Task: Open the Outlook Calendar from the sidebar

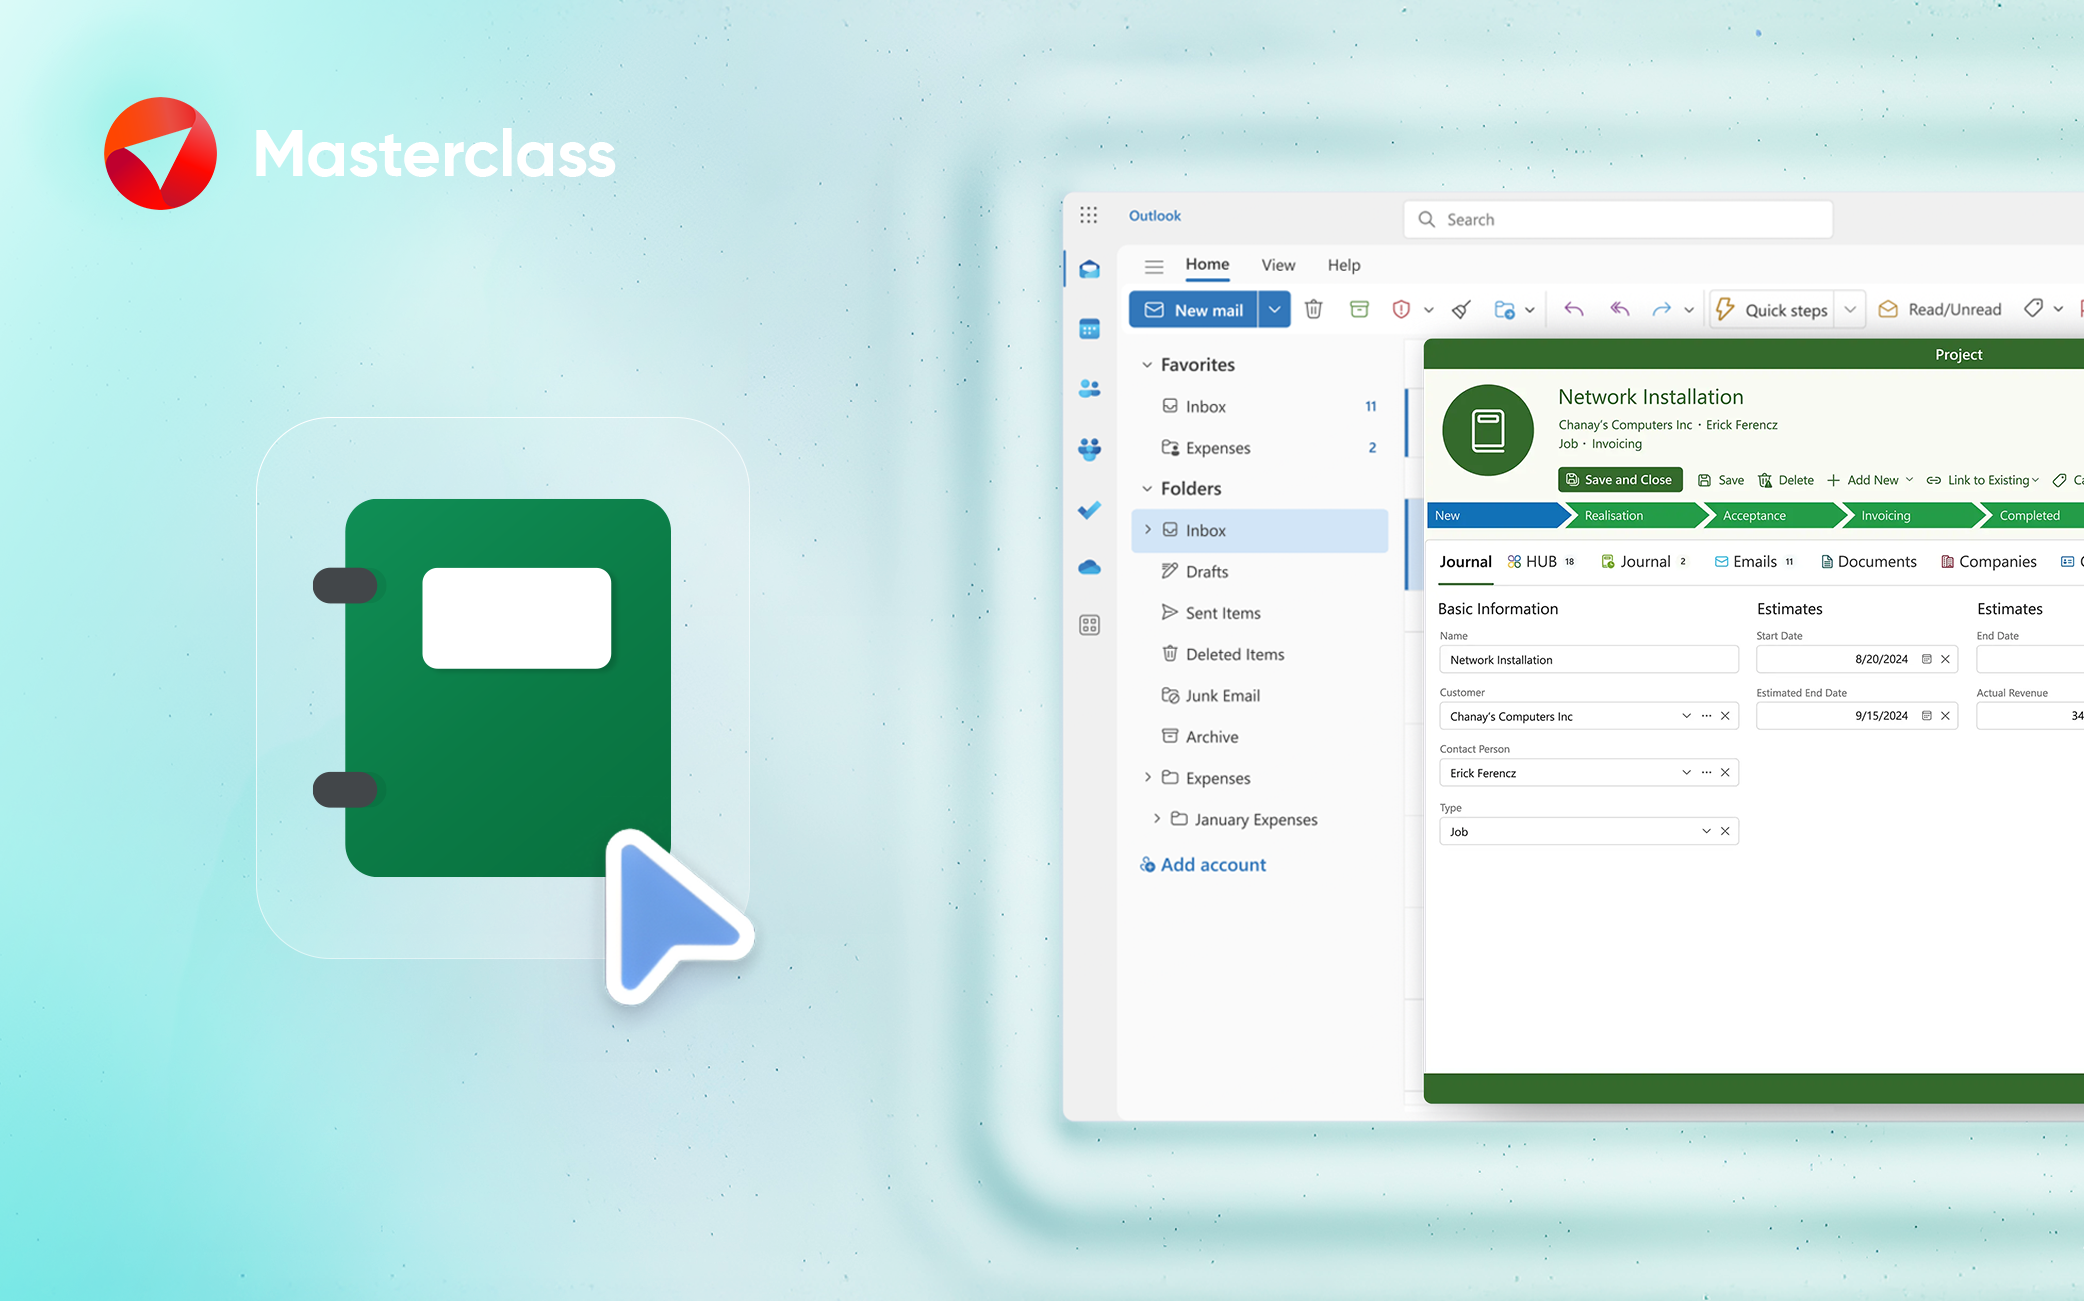Action: pyautogui.click(x=1089, y=327)
